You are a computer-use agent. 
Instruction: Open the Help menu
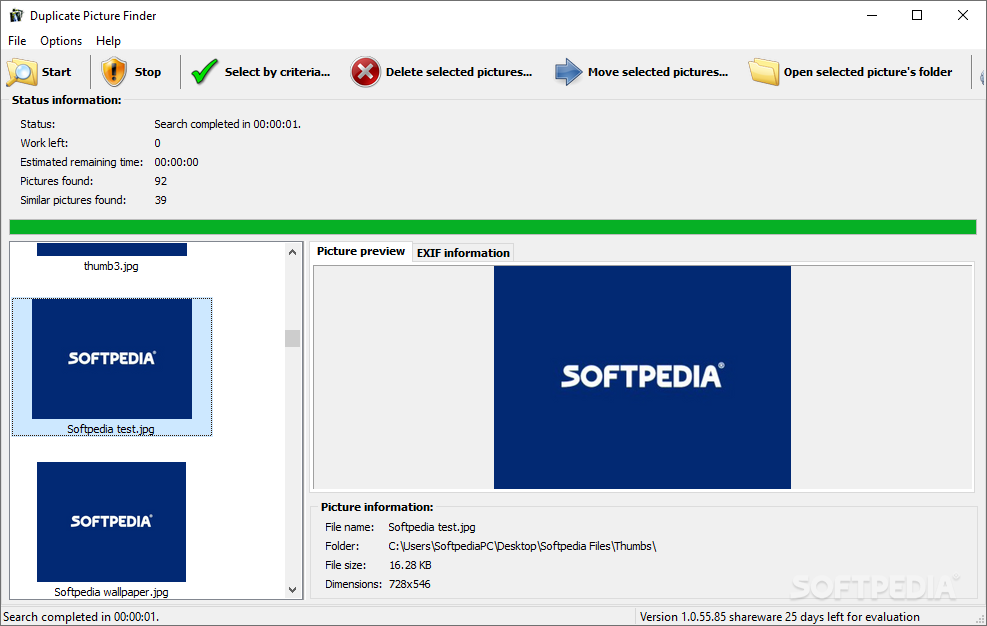point(108,41)
